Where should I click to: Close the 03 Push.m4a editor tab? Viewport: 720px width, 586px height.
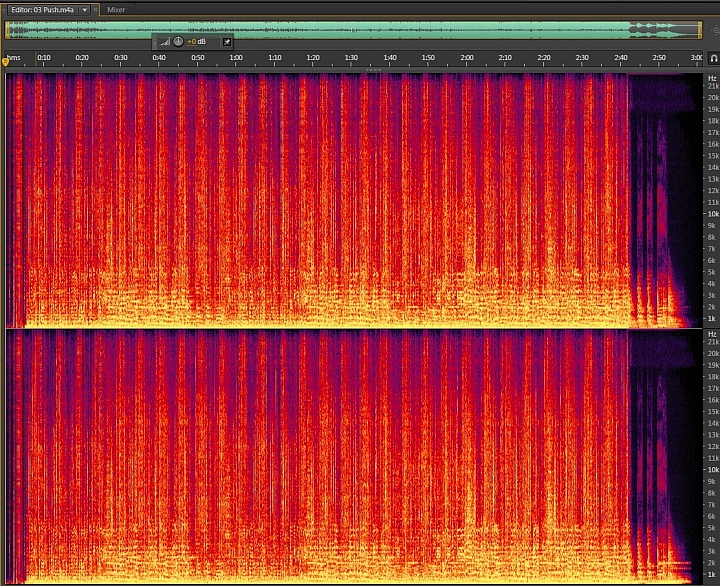[x=95, y=9]
